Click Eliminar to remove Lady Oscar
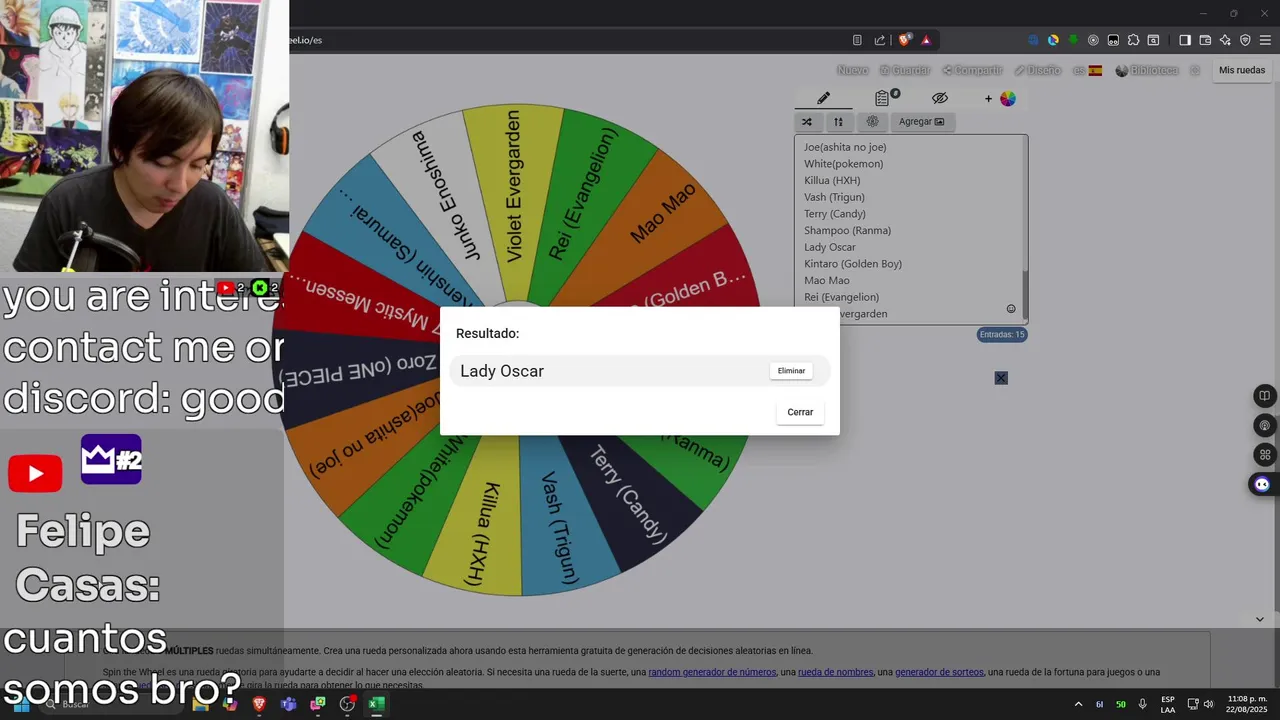 tap(791, 371)
